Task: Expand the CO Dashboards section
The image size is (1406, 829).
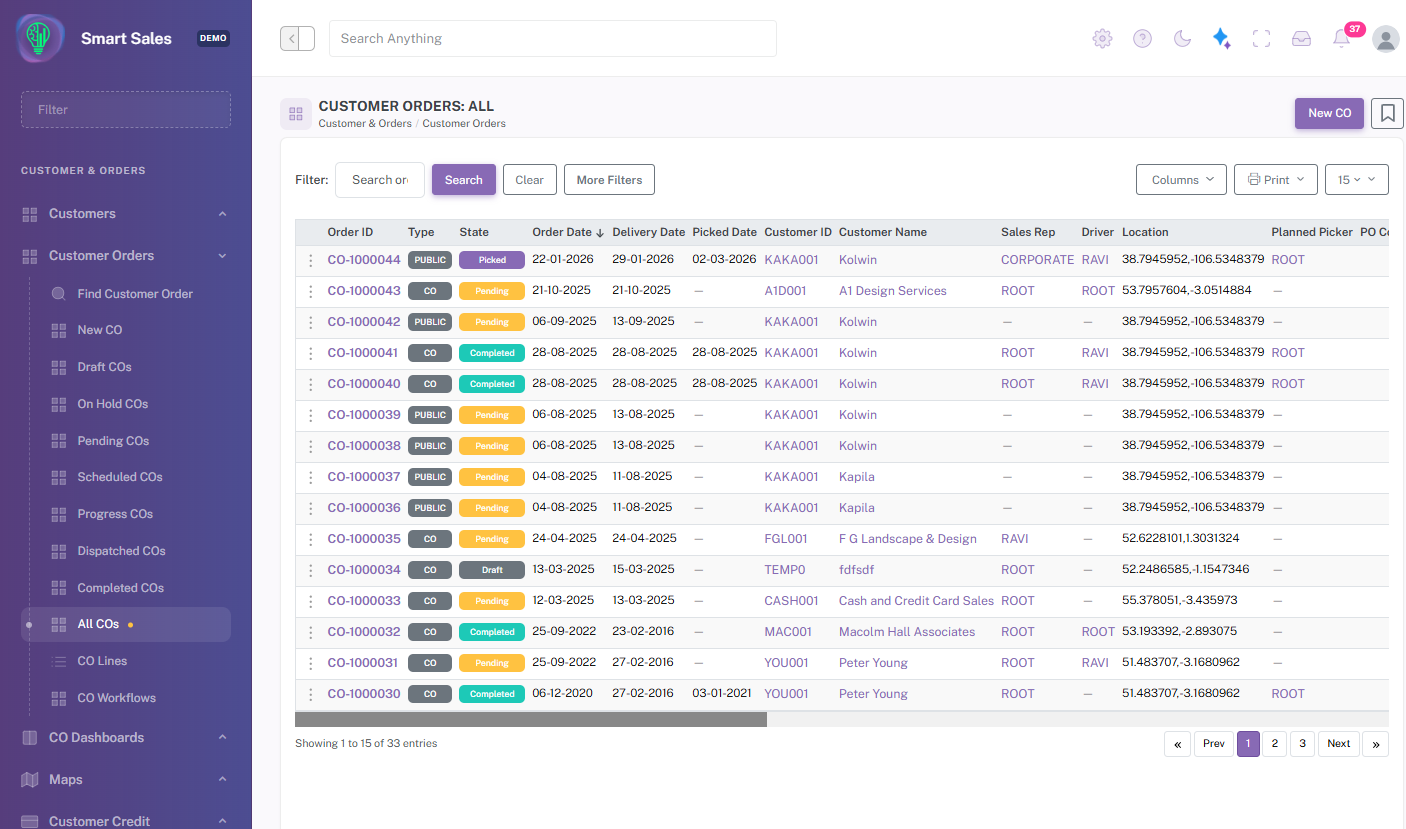Action: tap(125, 738)
